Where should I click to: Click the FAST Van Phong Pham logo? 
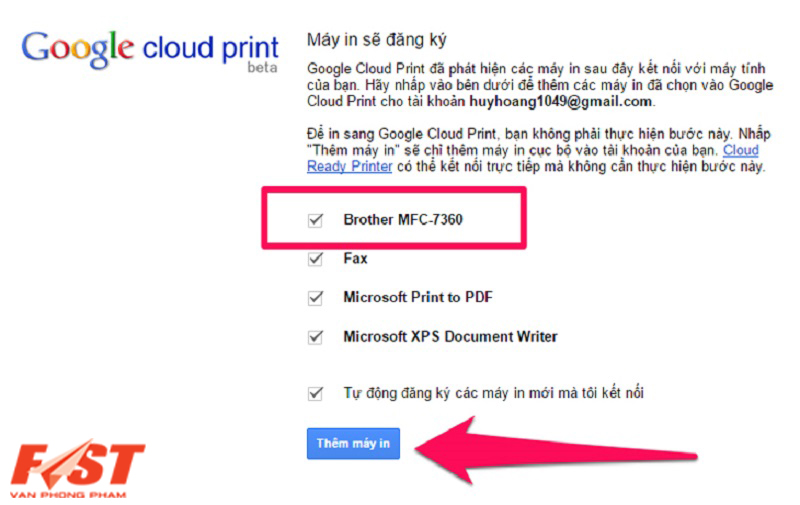click(x=78, y=468)
